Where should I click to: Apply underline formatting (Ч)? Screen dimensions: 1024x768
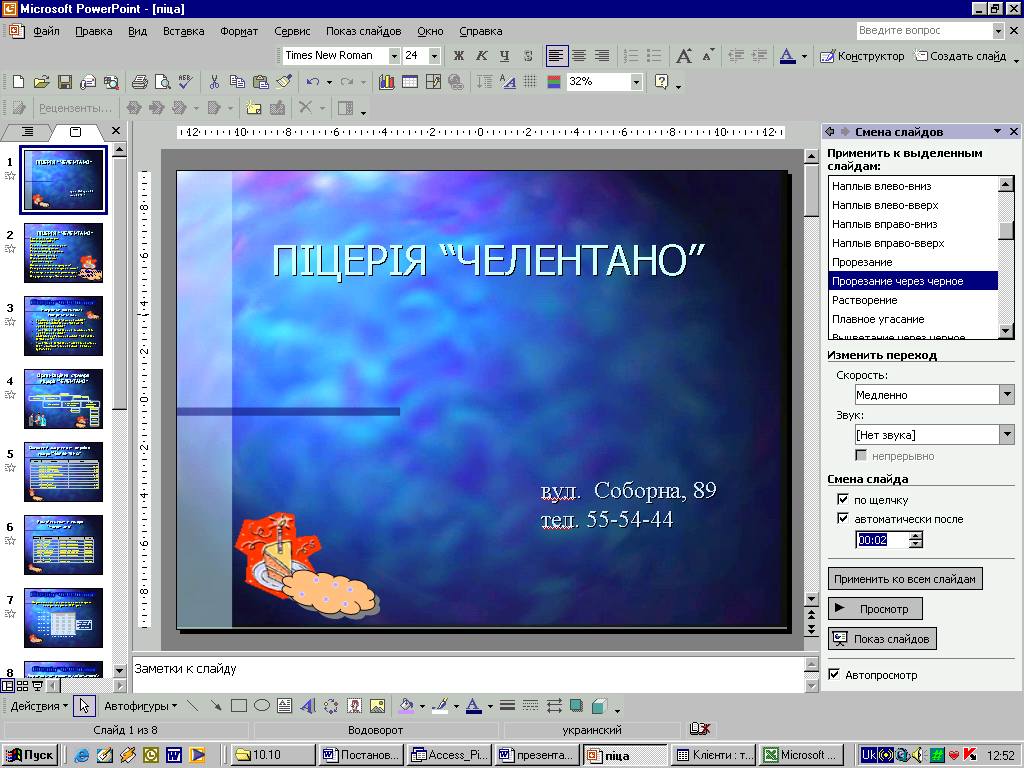click(x=504, y=56)
